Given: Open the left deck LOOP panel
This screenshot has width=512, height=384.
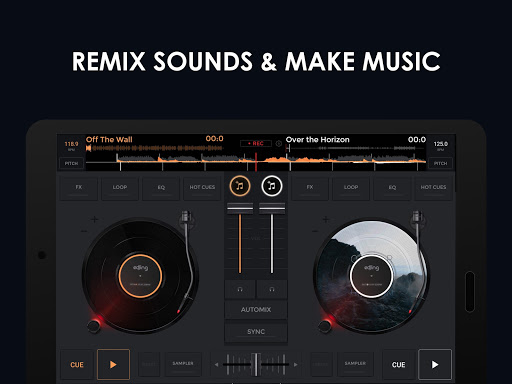Looking at the screenshot, I should [x=120, y=188].
